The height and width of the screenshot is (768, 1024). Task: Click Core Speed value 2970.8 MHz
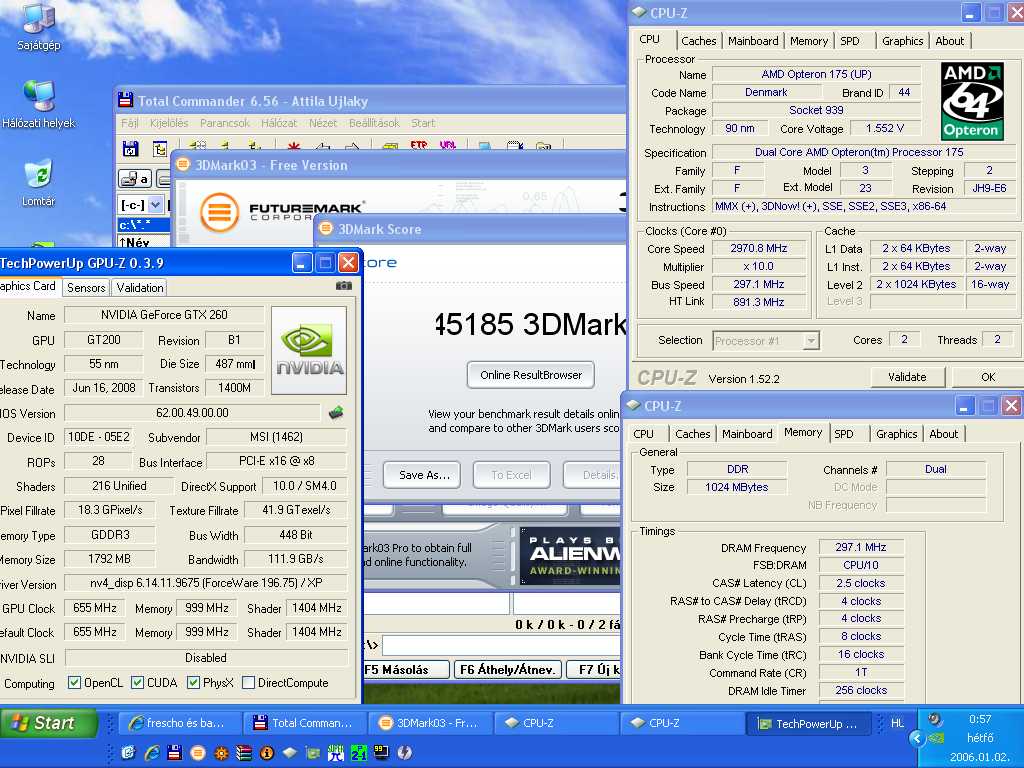click(x=758, y=248)
